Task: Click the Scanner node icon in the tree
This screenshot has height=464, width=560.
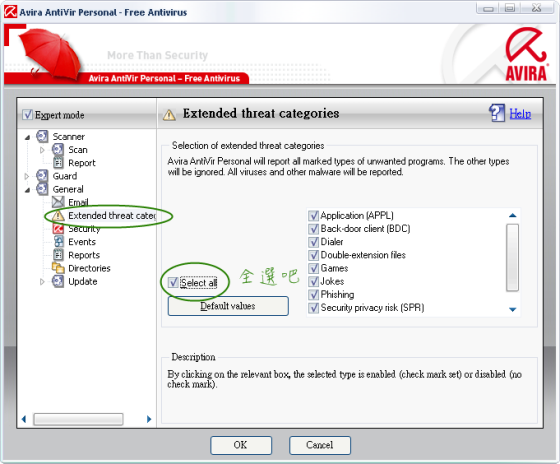Action: (42, 136)
